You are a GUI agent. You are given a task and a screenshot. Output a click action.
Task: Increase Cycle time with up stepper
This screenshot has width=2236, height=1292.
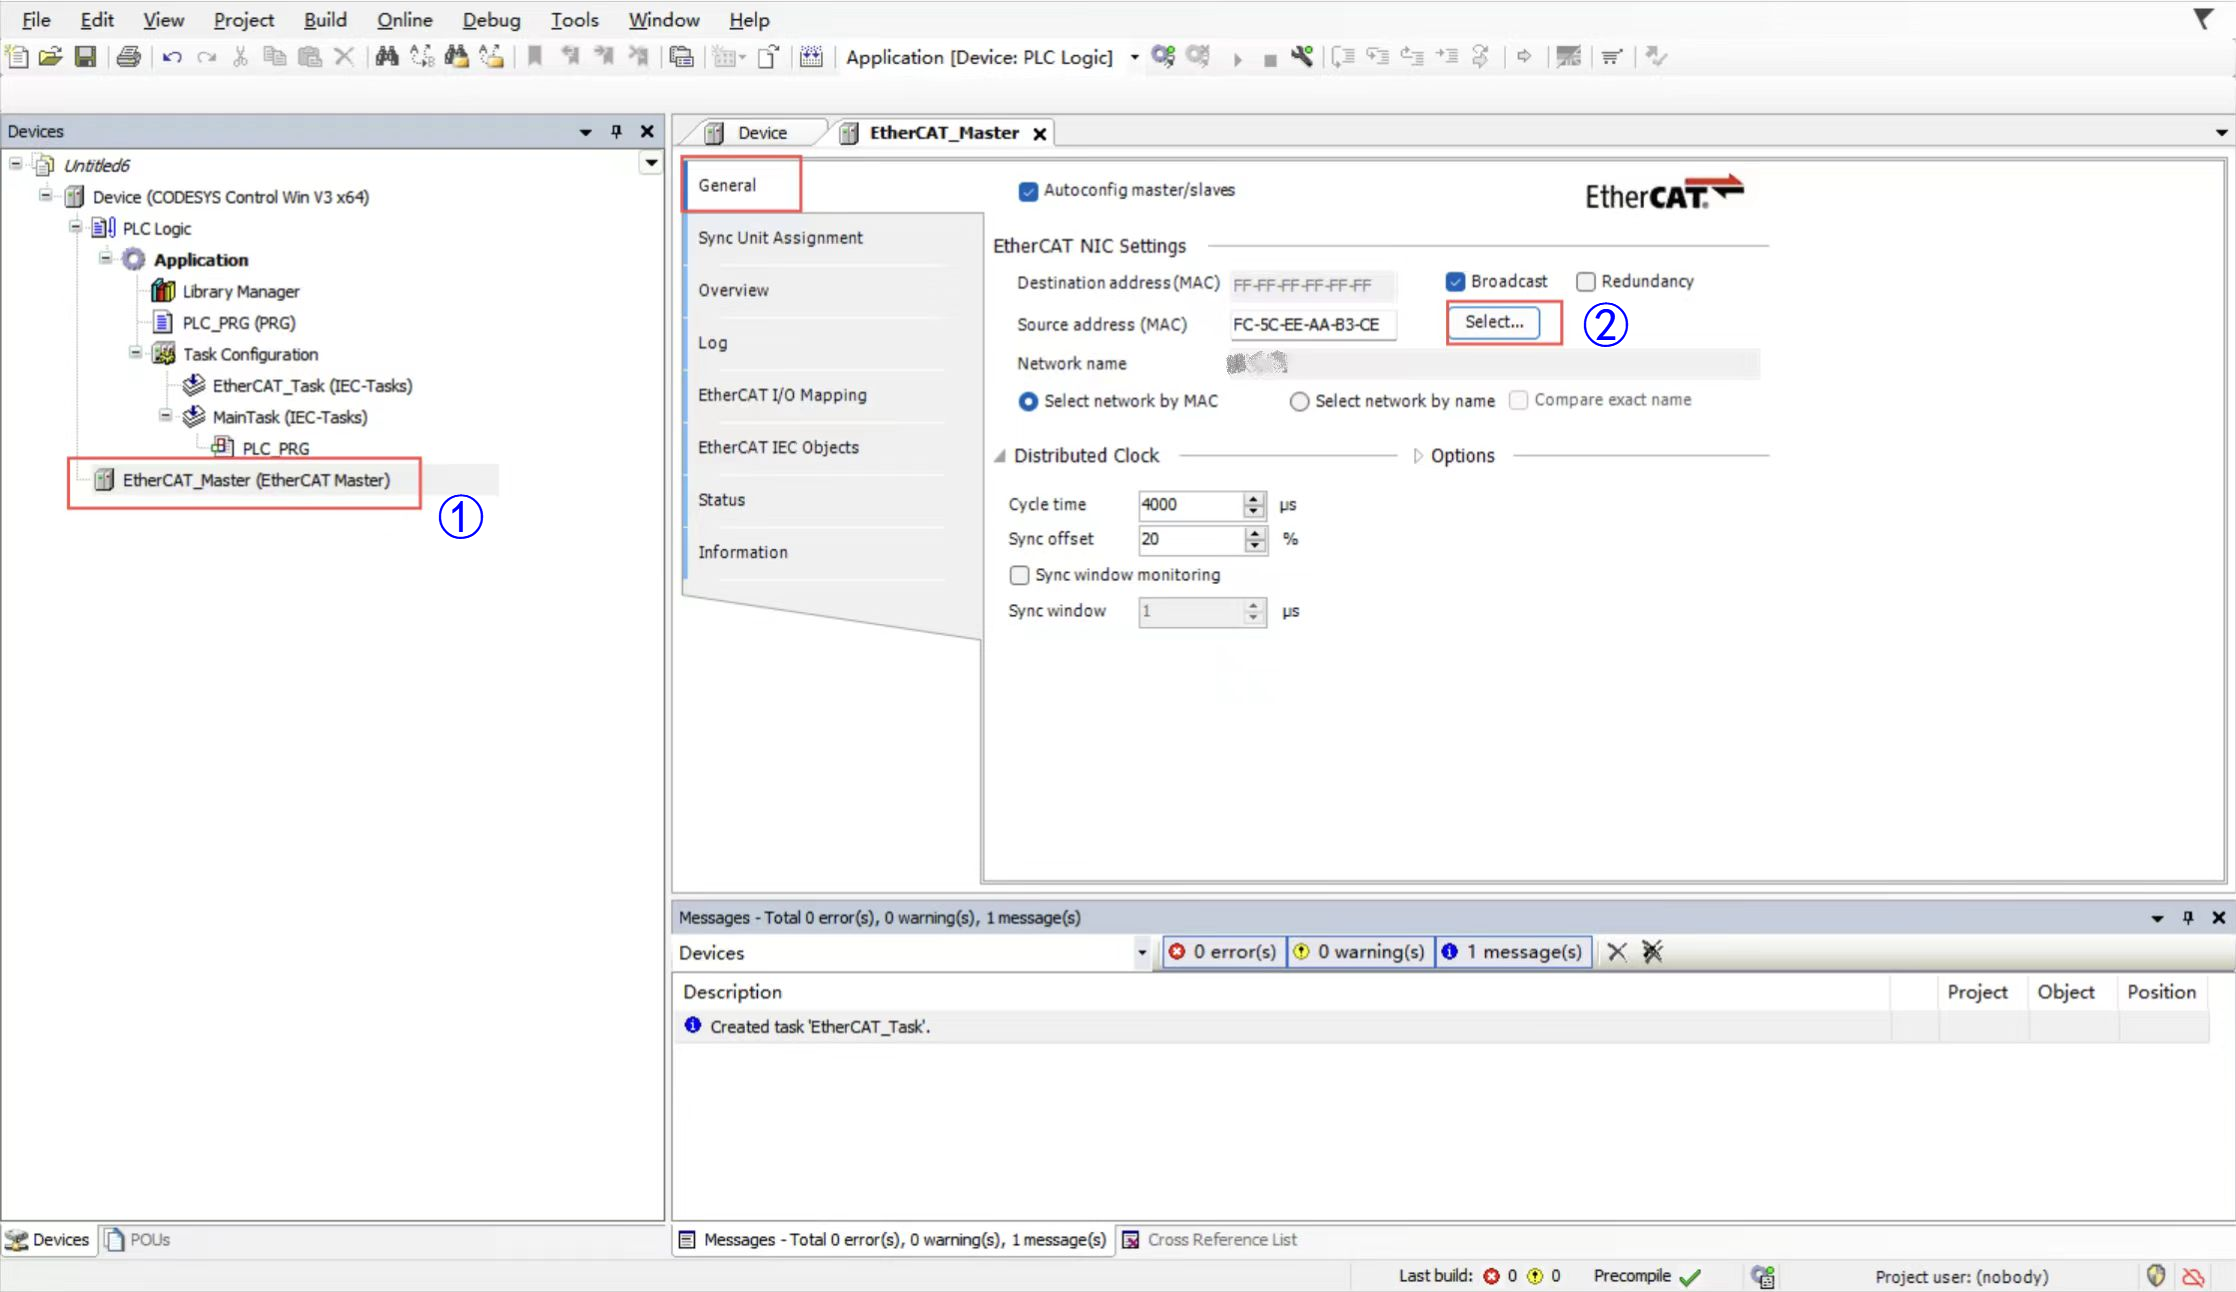(1254, 498)
